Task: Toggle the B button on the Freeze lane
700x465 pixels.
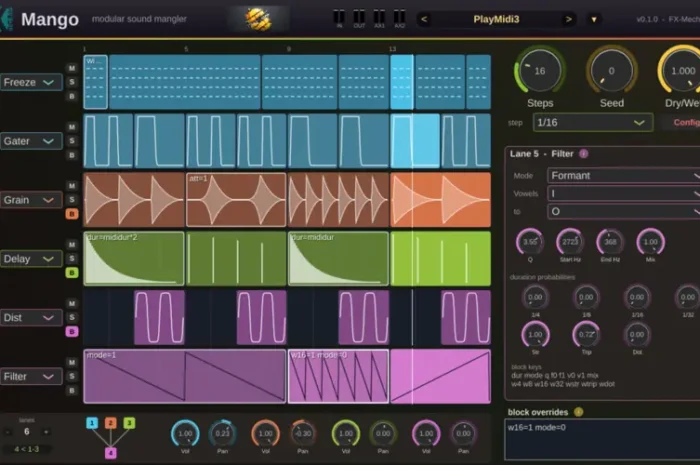Action: point(72,96)
